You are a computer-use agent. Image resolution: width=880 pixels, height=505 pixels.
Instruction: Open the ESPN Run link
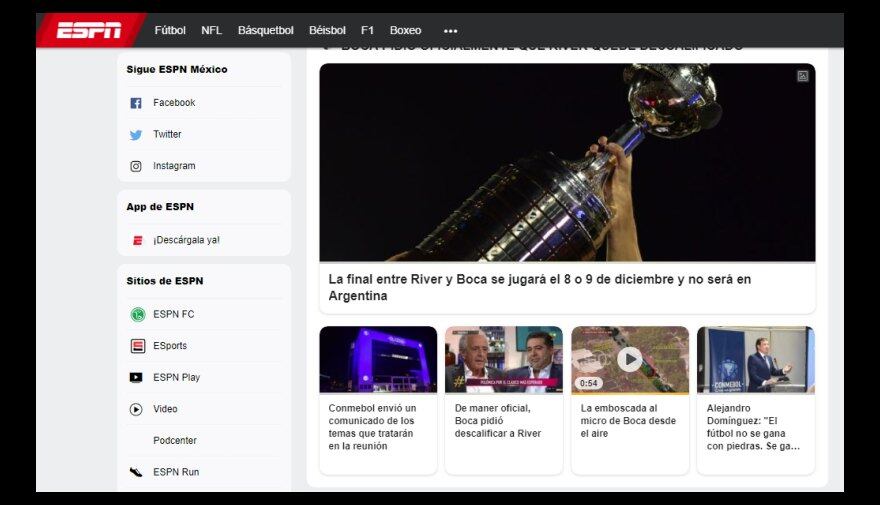(x=176, y=472)
